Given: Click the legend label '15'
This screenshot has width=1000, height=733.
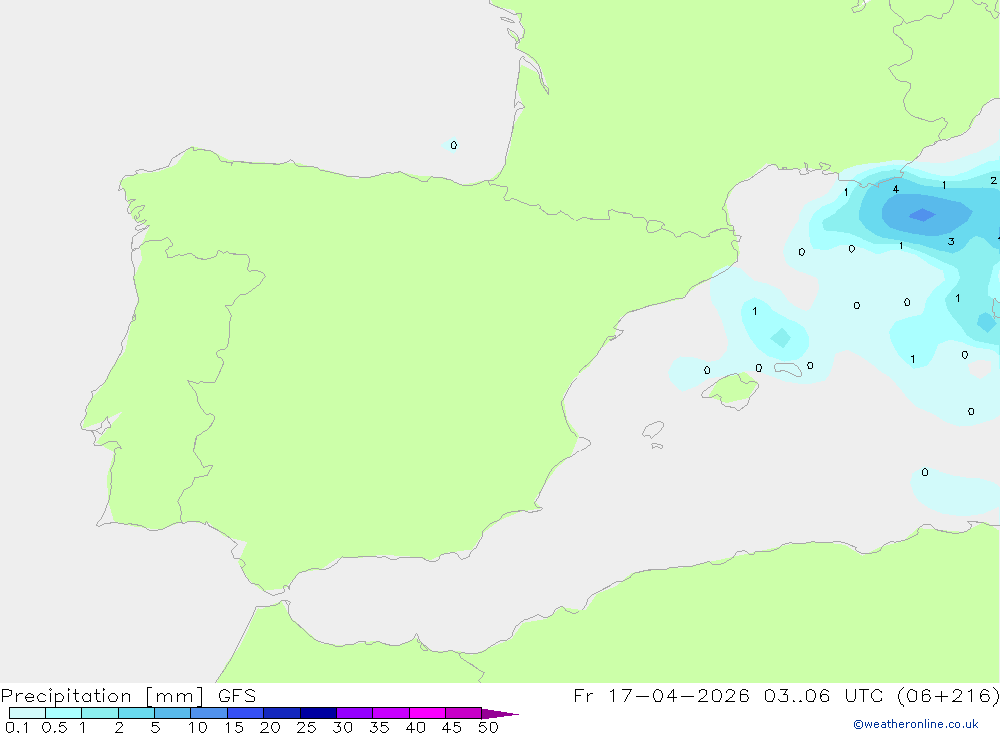Looking at the screenshot, I should pyautogui.click(x=234, y=727).
